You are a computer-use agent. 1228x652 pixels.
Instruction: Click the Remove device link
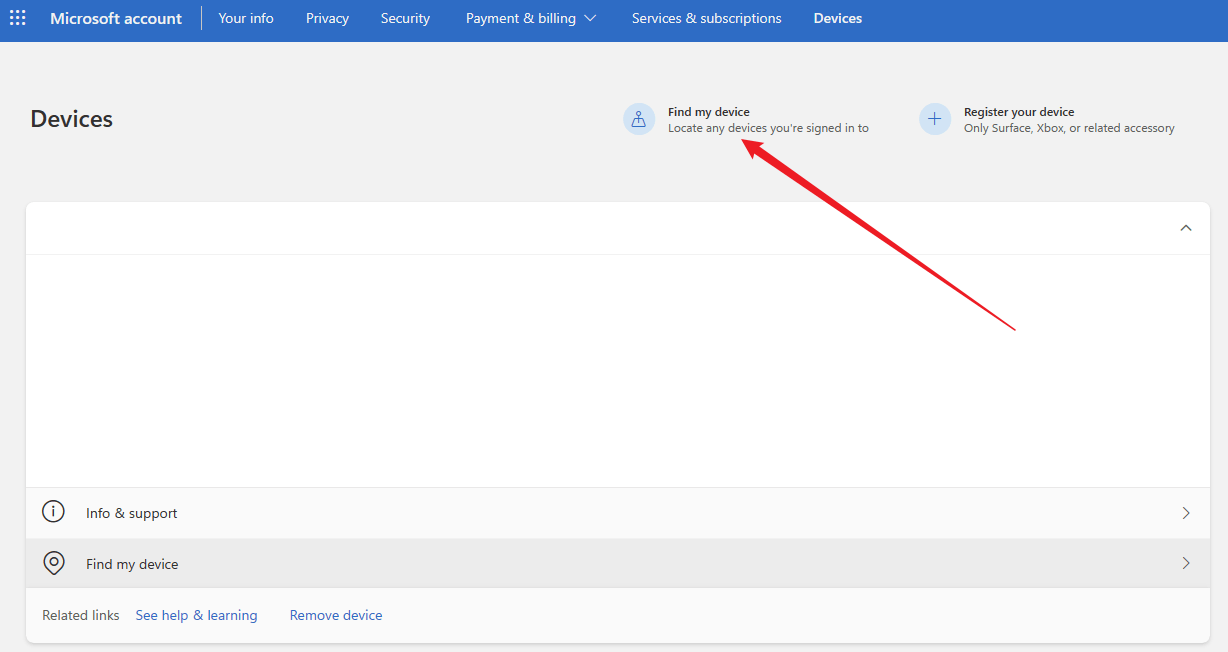pos(336,615)
